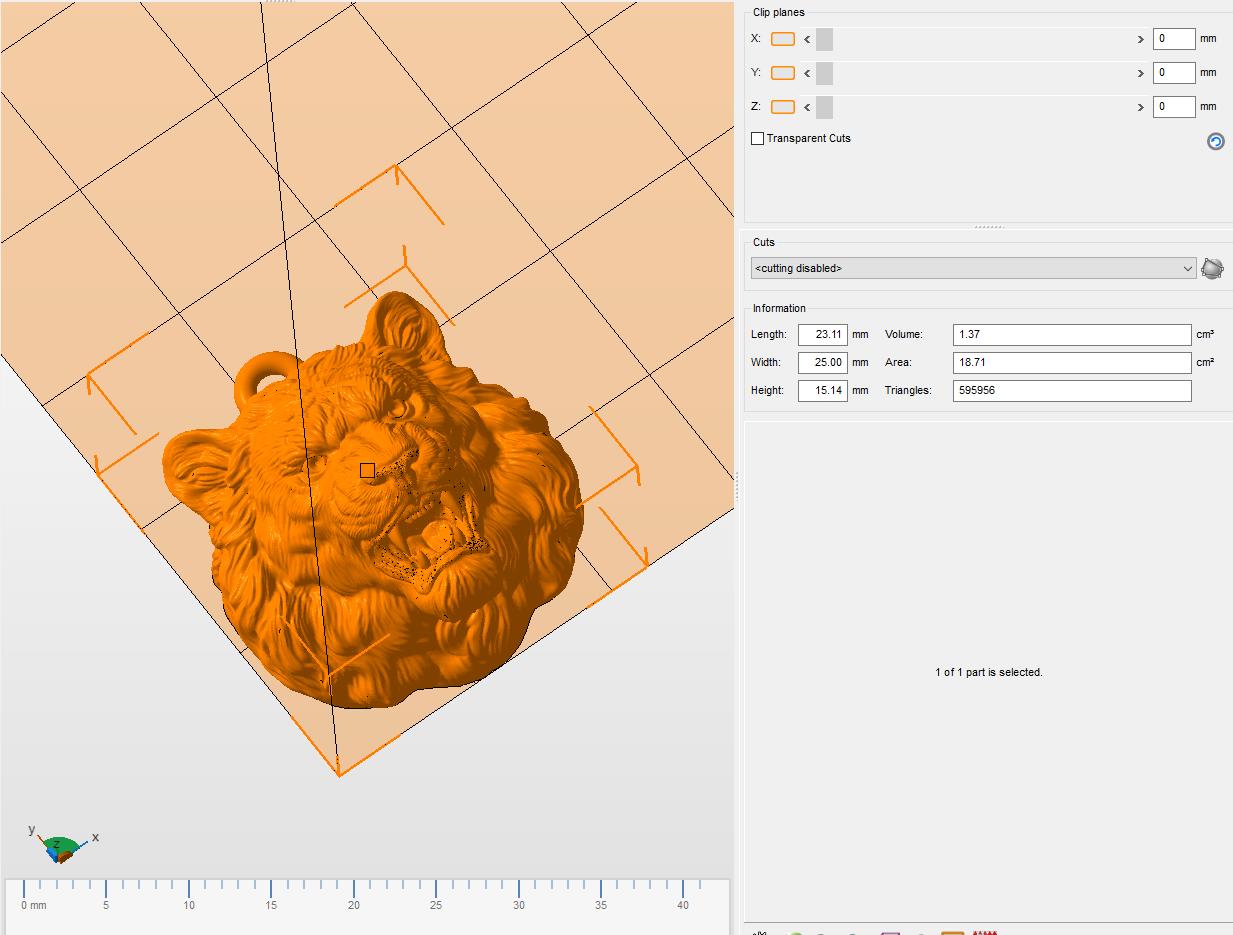Increase the Z clip plane with right arrow
Image resolution: width=1233 pixels, height=935 pixels.
pos(1140,107)
